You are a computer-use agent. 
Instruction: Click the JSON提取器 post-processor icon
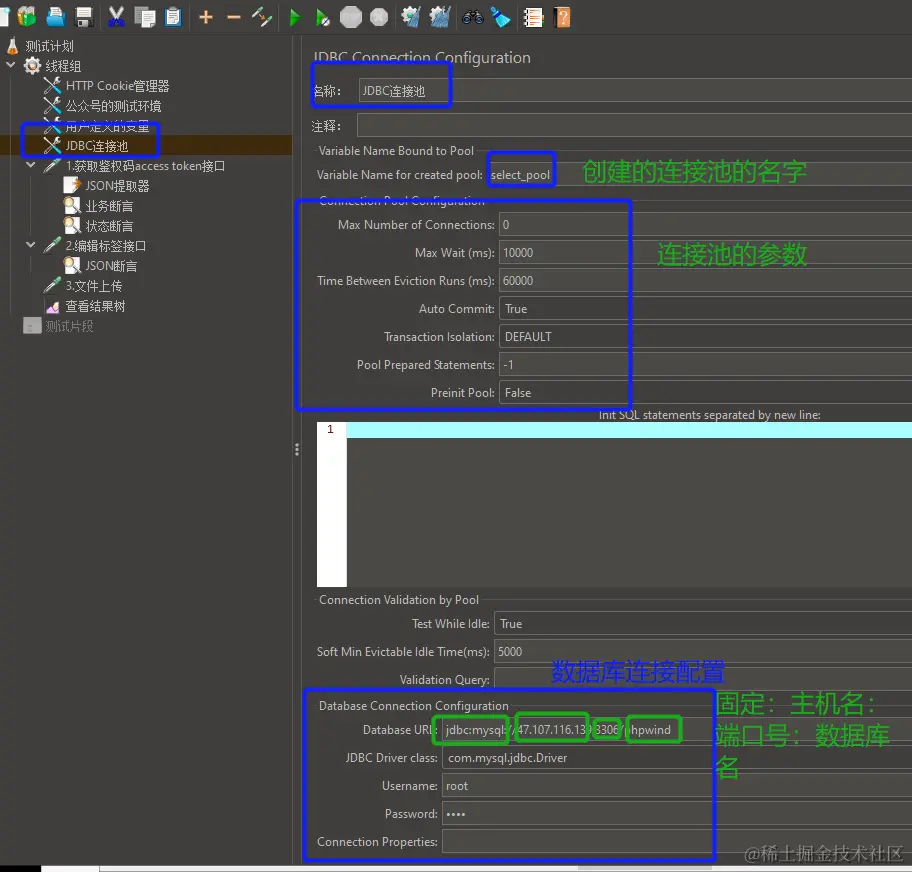coord(72,186)
